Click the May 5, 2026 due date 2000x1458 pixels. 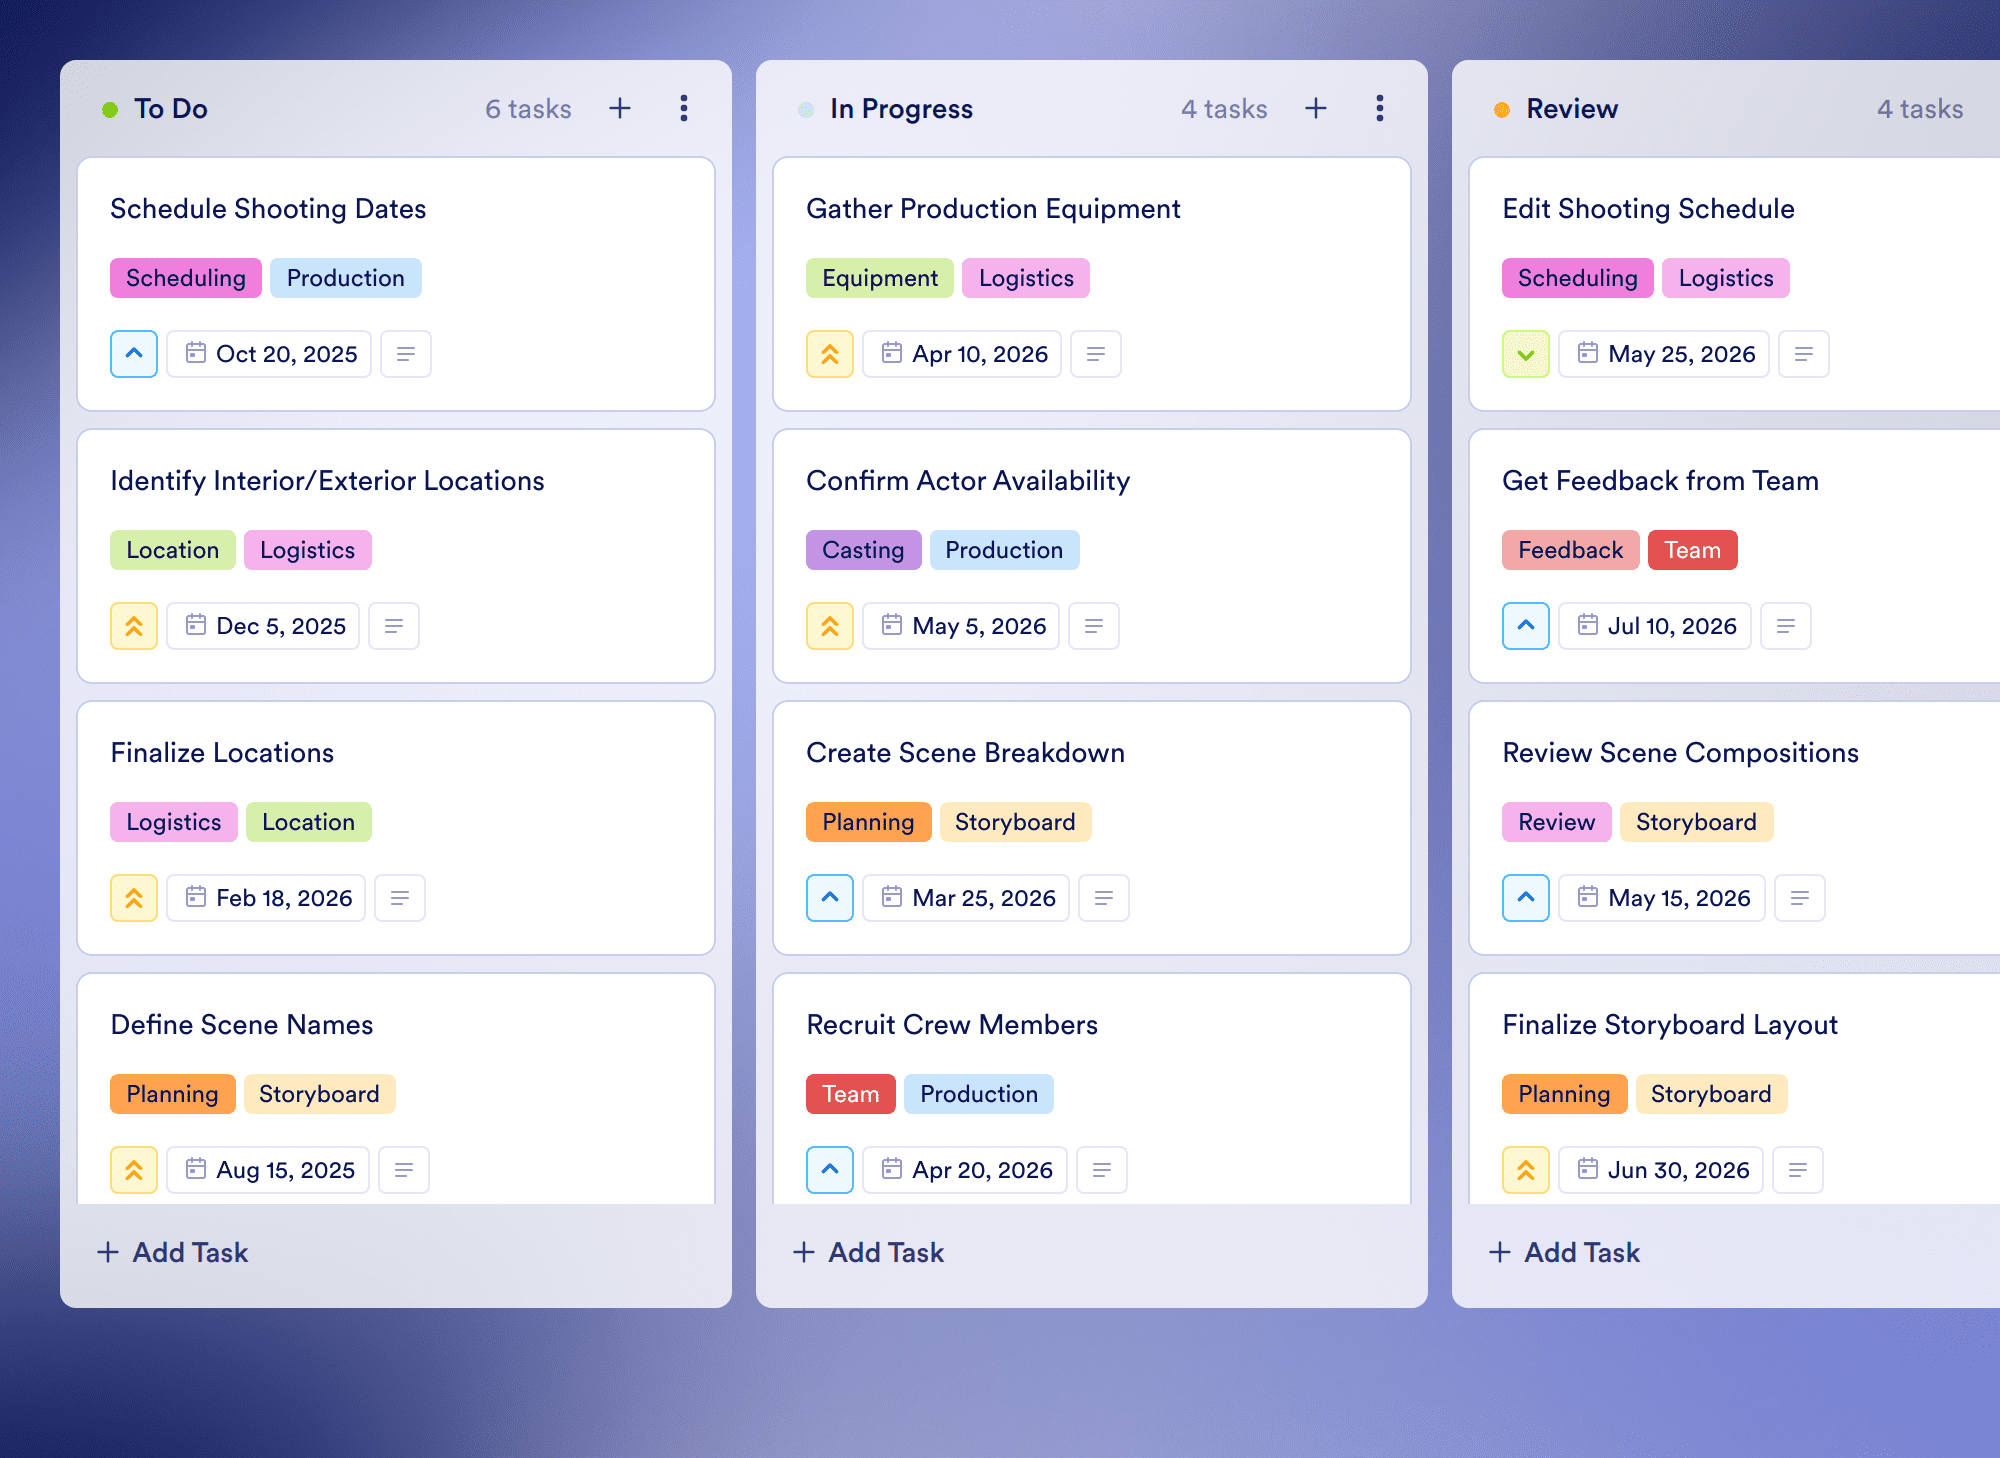coord(961,626)
